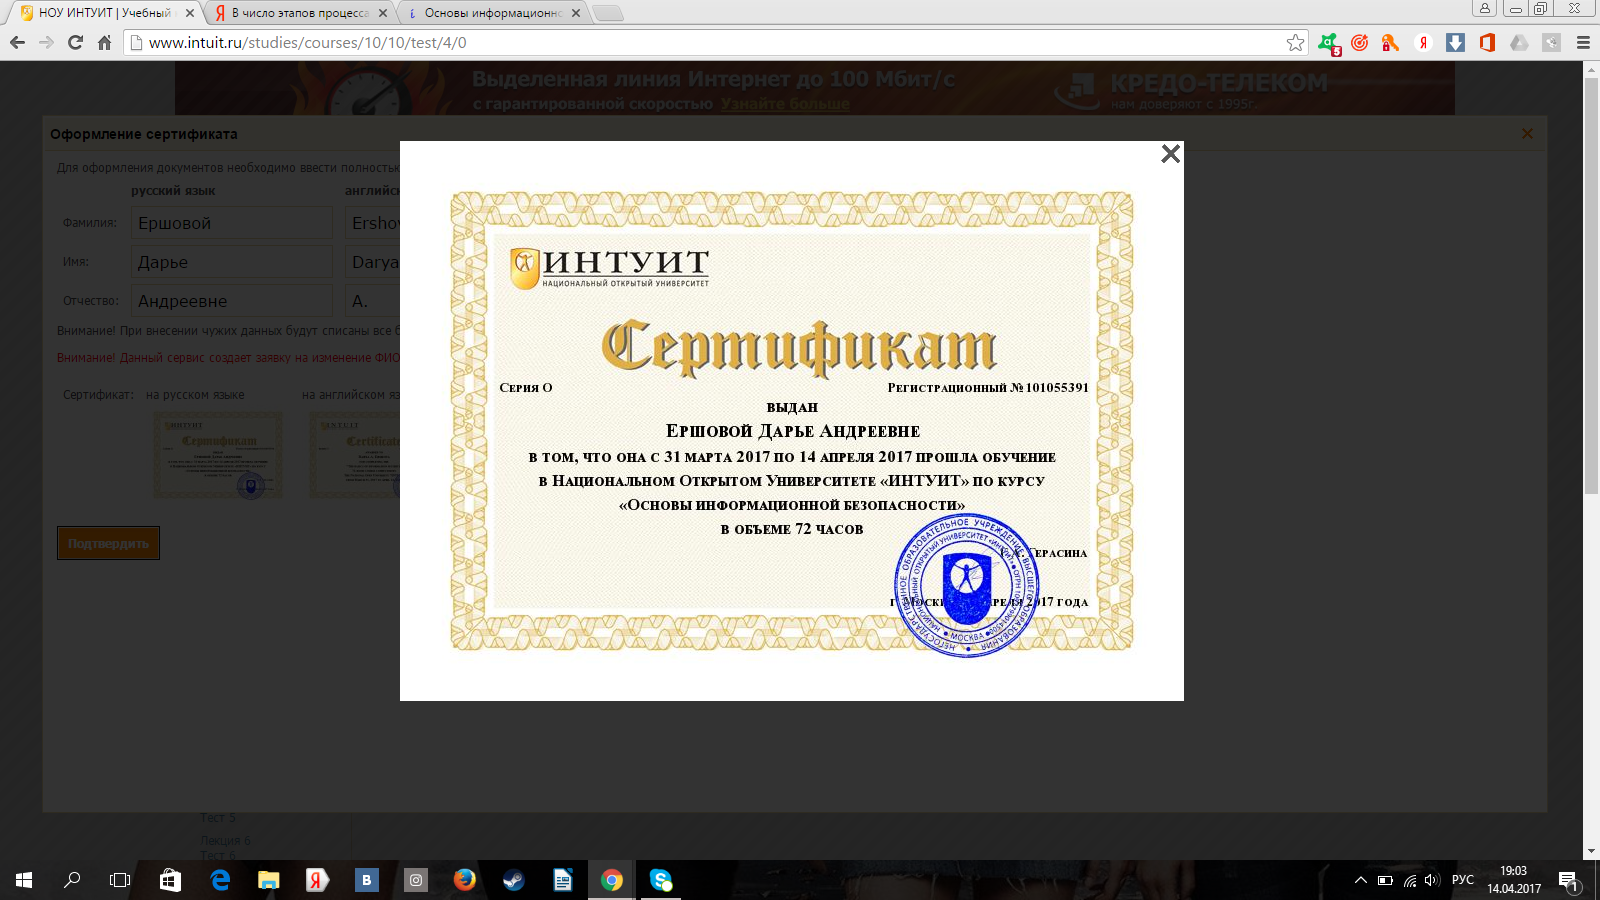
Task: Open Steam from the taskbar
Action: click(514, 880)
